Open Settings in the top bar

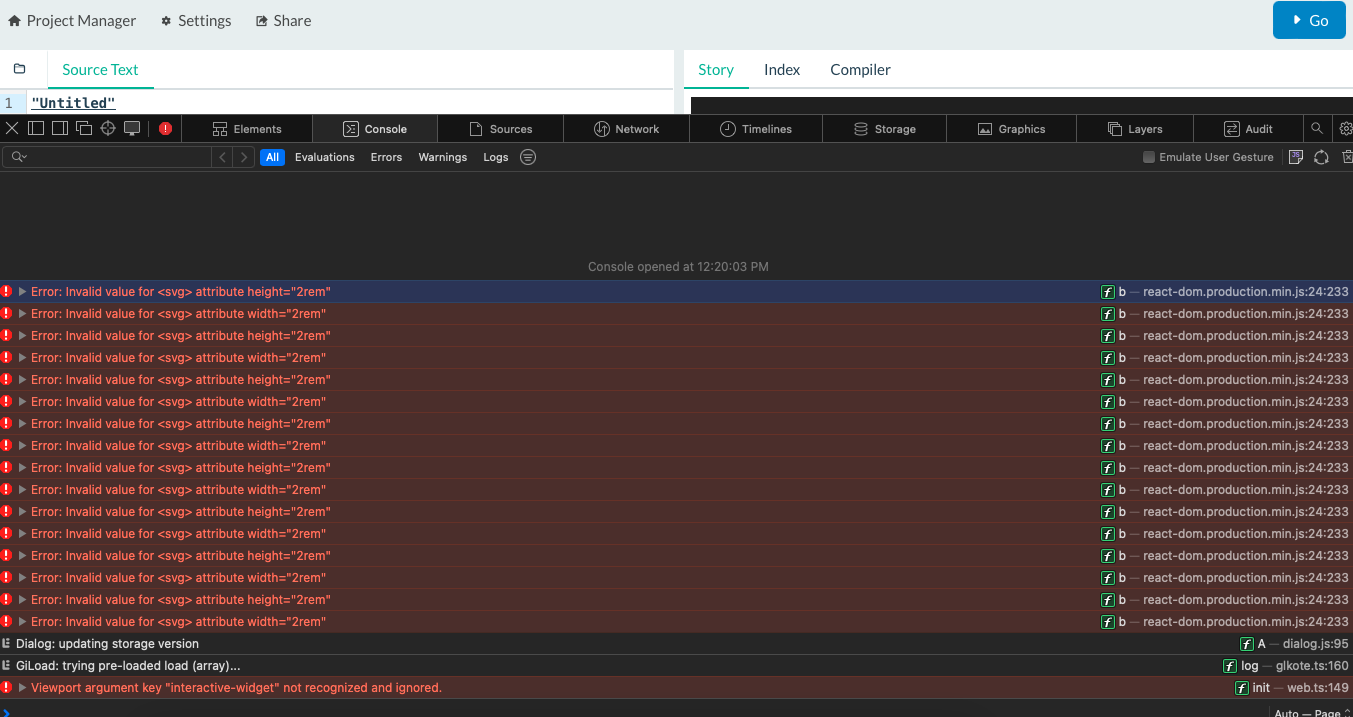[196, 20]
